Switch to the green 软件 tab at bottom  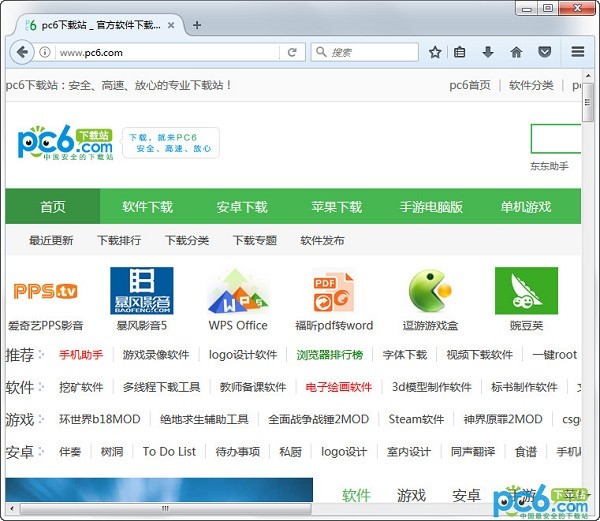(356, 495)
